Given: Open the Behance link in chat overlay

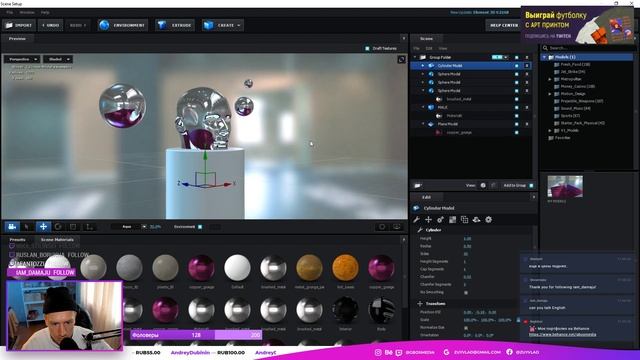Looking at the screenshot, I should (x=562, y=335).
